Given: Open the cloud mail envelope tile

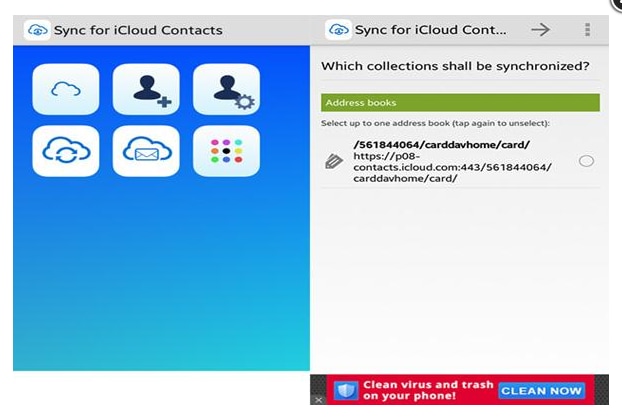Looking at the screenshot, I should [x=146, y=151].
